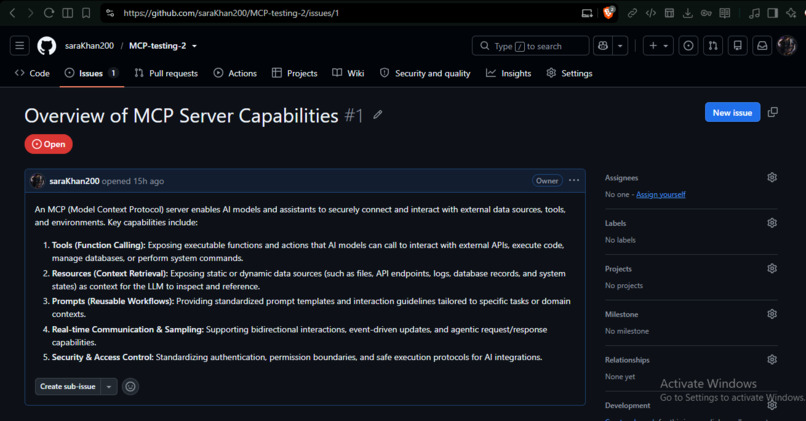The image size is (806, 421).
Task: Add a reaction with the smiley icon
Action: (131, 386)
